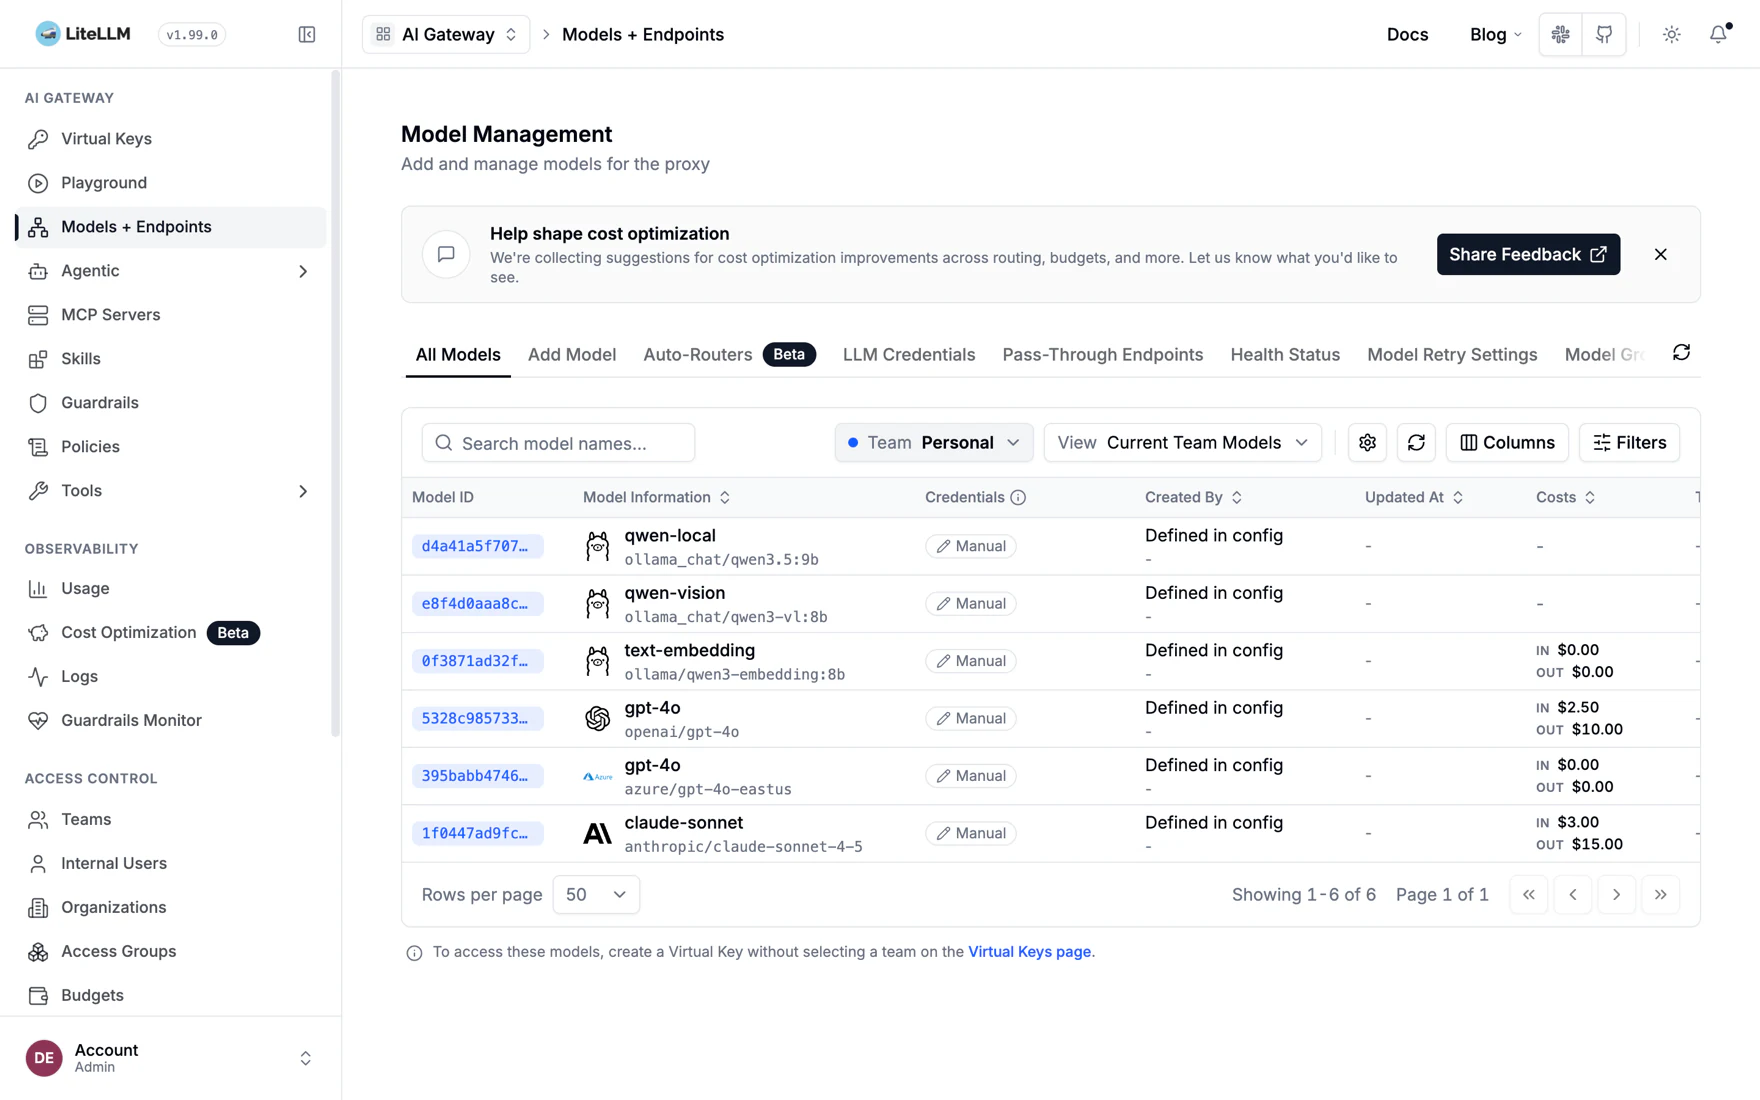Open Internal Users page
1760x1100 pixels.
click(171, 863)
